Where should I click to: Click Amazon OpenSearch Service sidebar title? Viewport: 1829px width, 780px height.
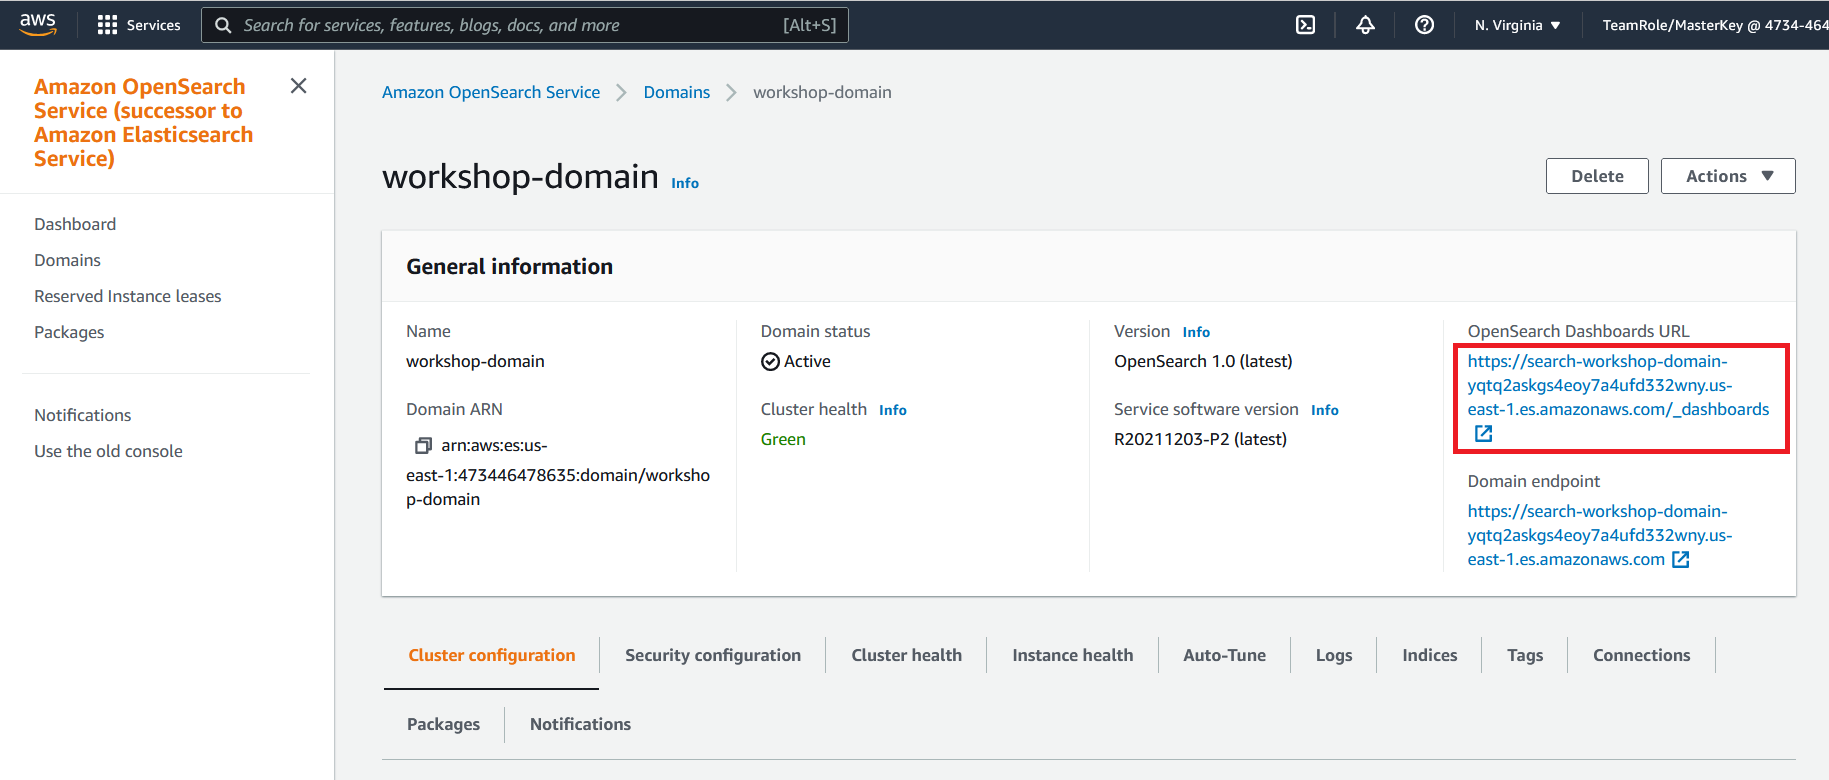point(144,122)
